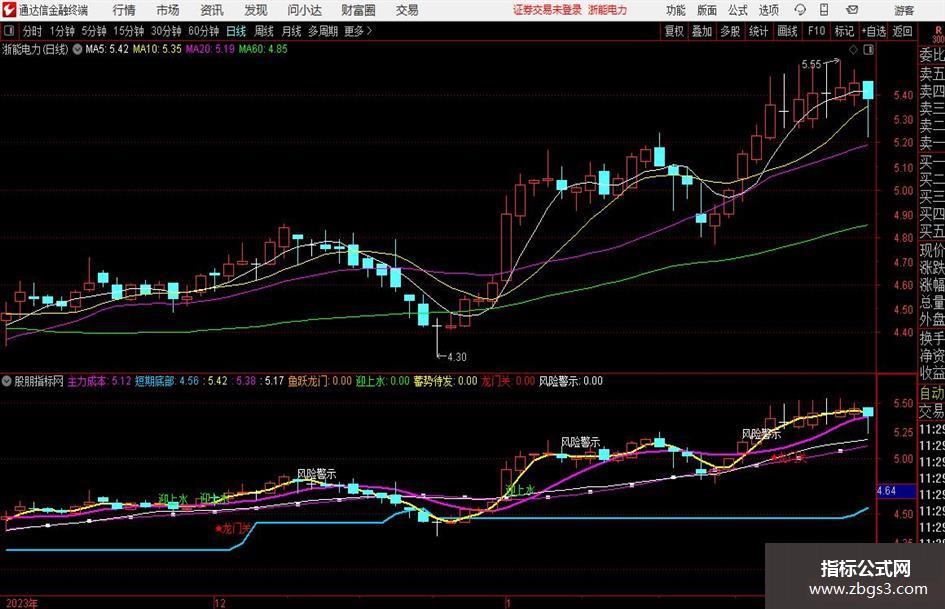Open the 行情 menu
The height and width of the screenshot is (609, 945).
click(x=124, y=10)
